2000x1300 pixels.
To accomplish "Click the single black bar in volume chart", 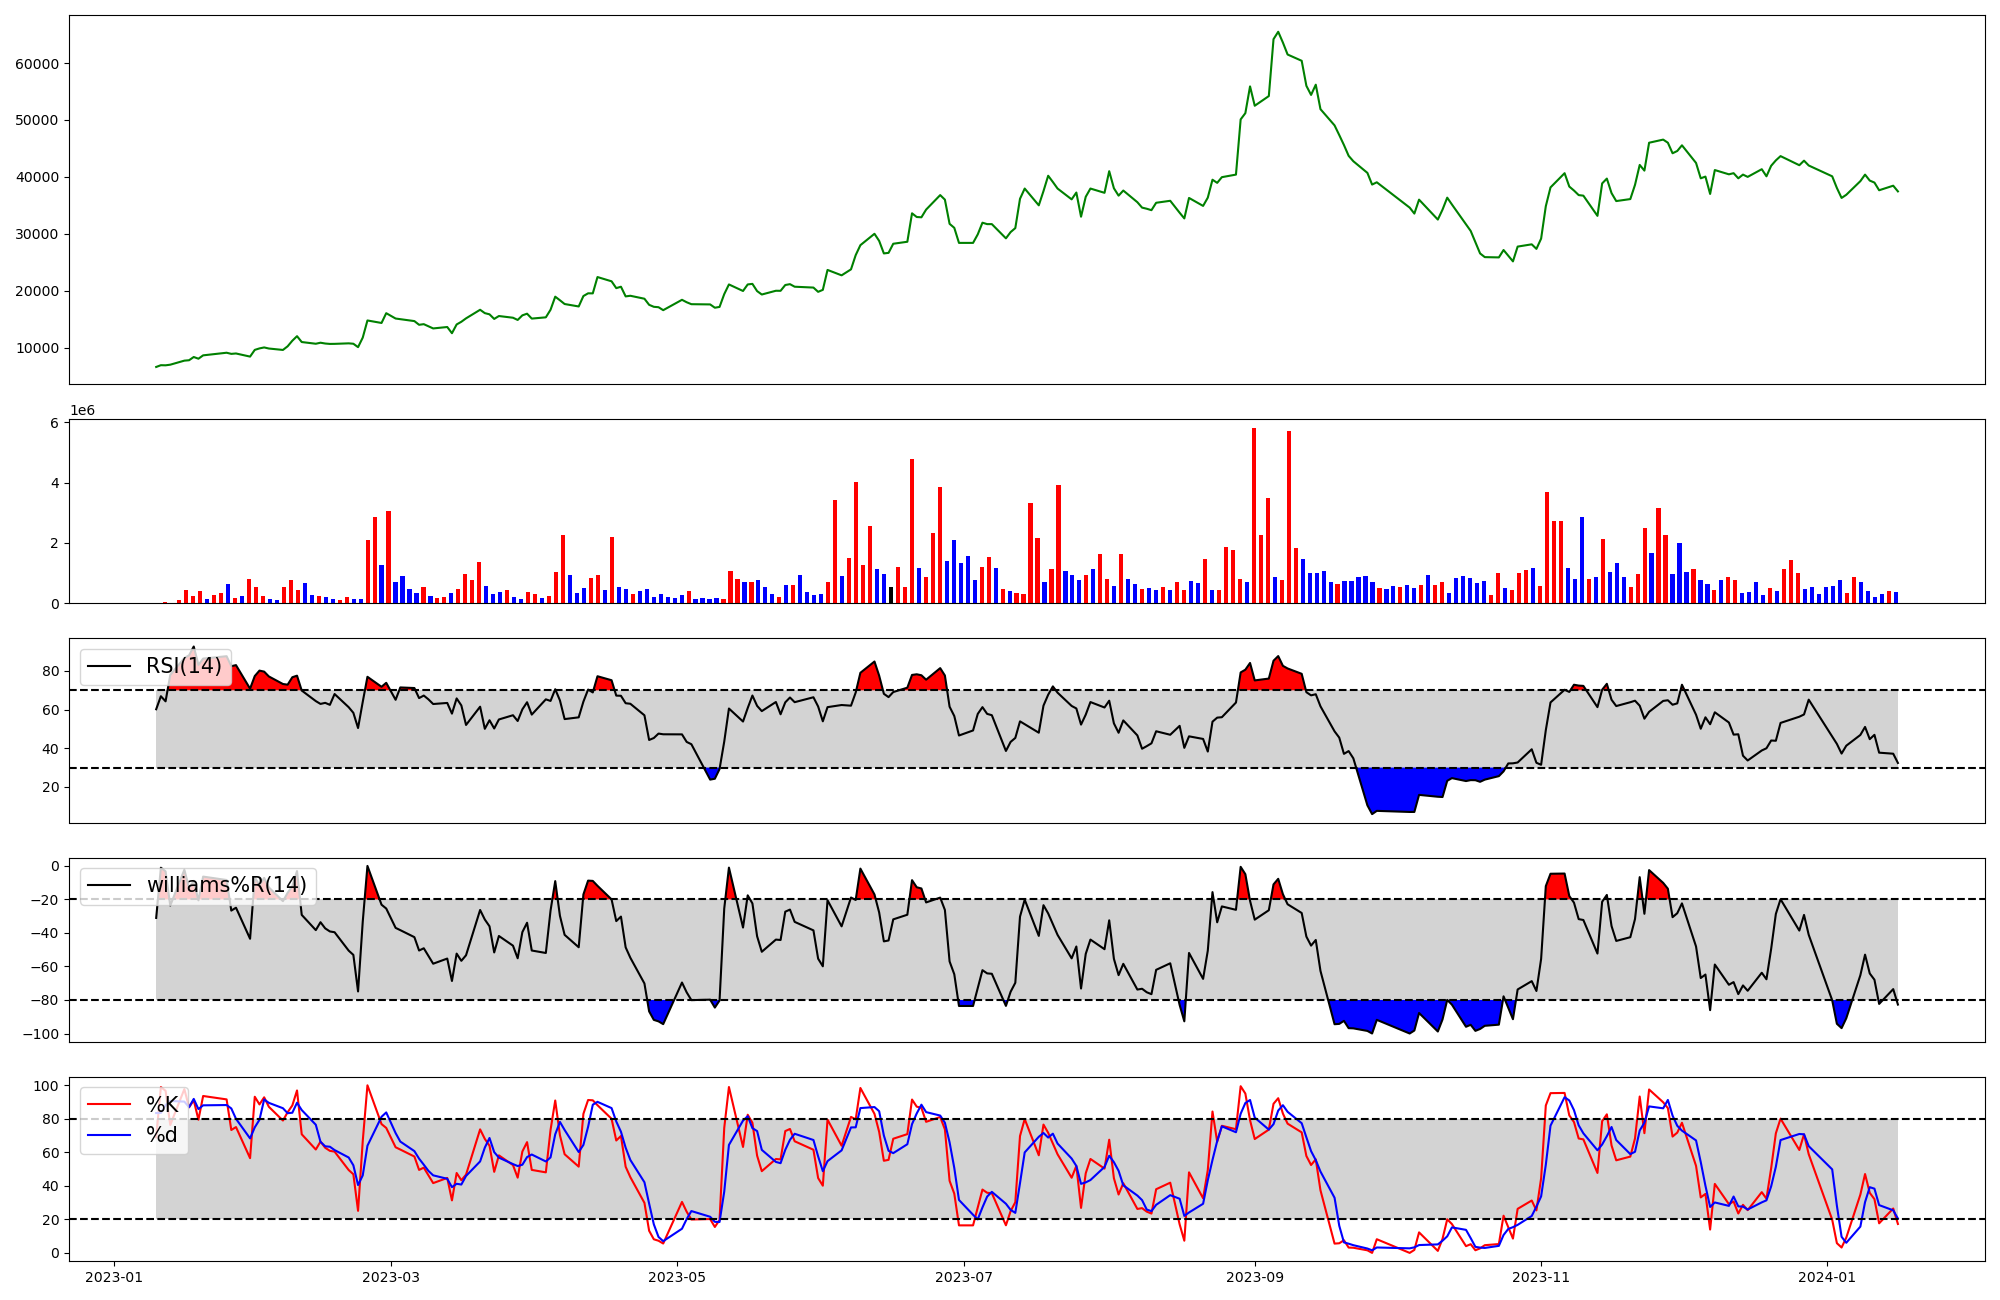I will pyautogui.click(x=891, y=595).
